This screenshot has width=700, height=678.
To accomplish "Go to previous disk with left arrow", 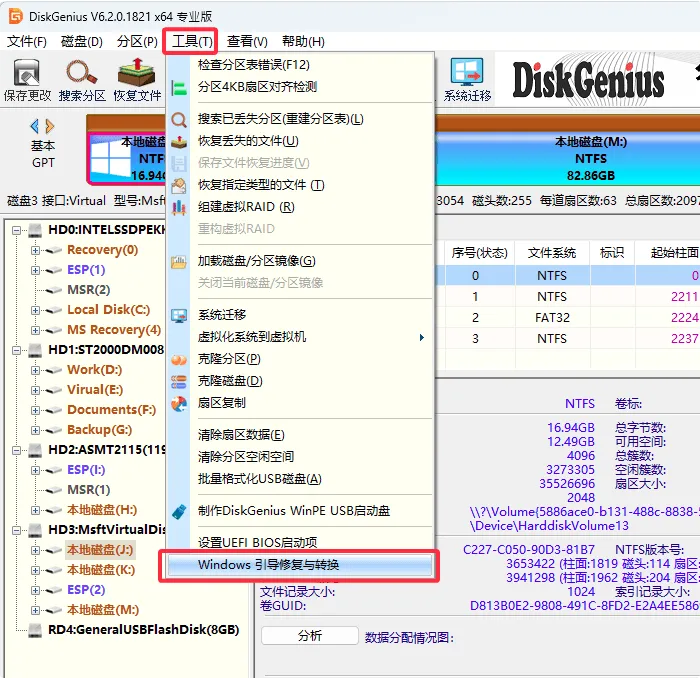I will pos(34,127).
